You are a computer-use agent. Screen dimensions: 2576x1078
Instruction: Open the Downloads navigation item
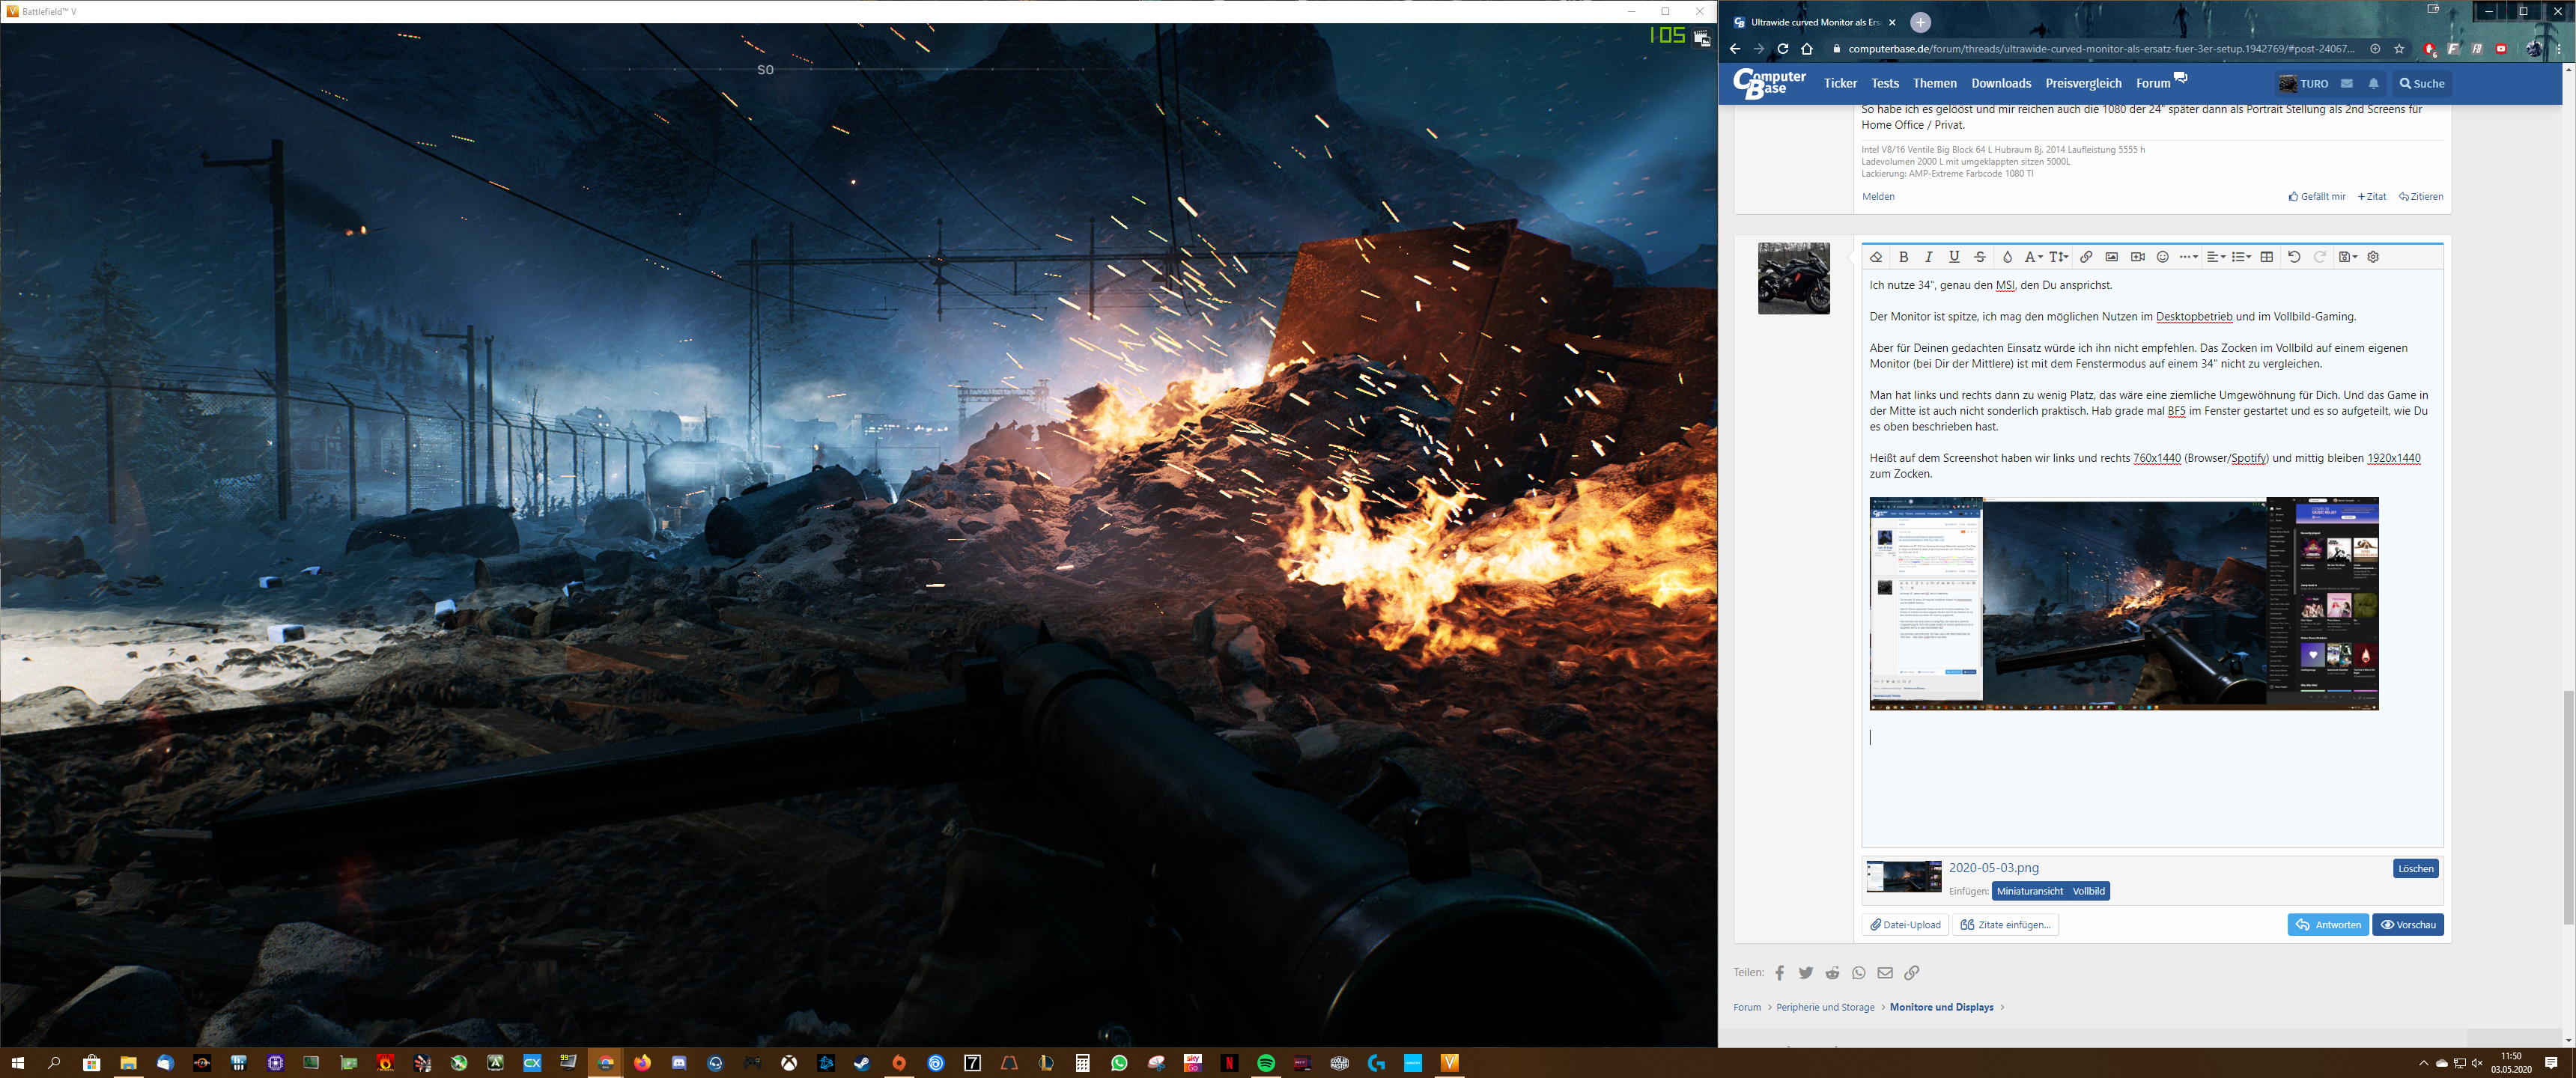[x=2001, y=83]
